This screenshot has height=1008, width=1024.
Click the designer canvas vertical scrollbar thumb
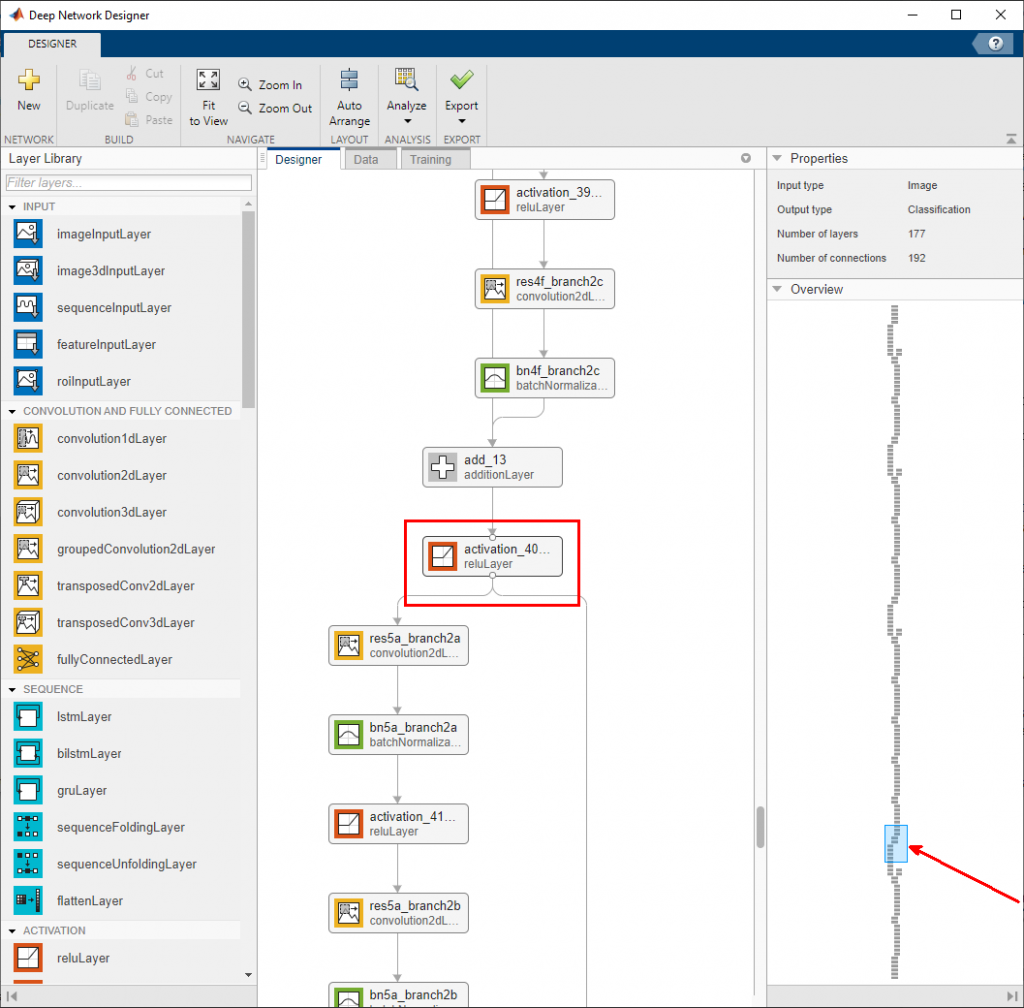tap(760, 827)
